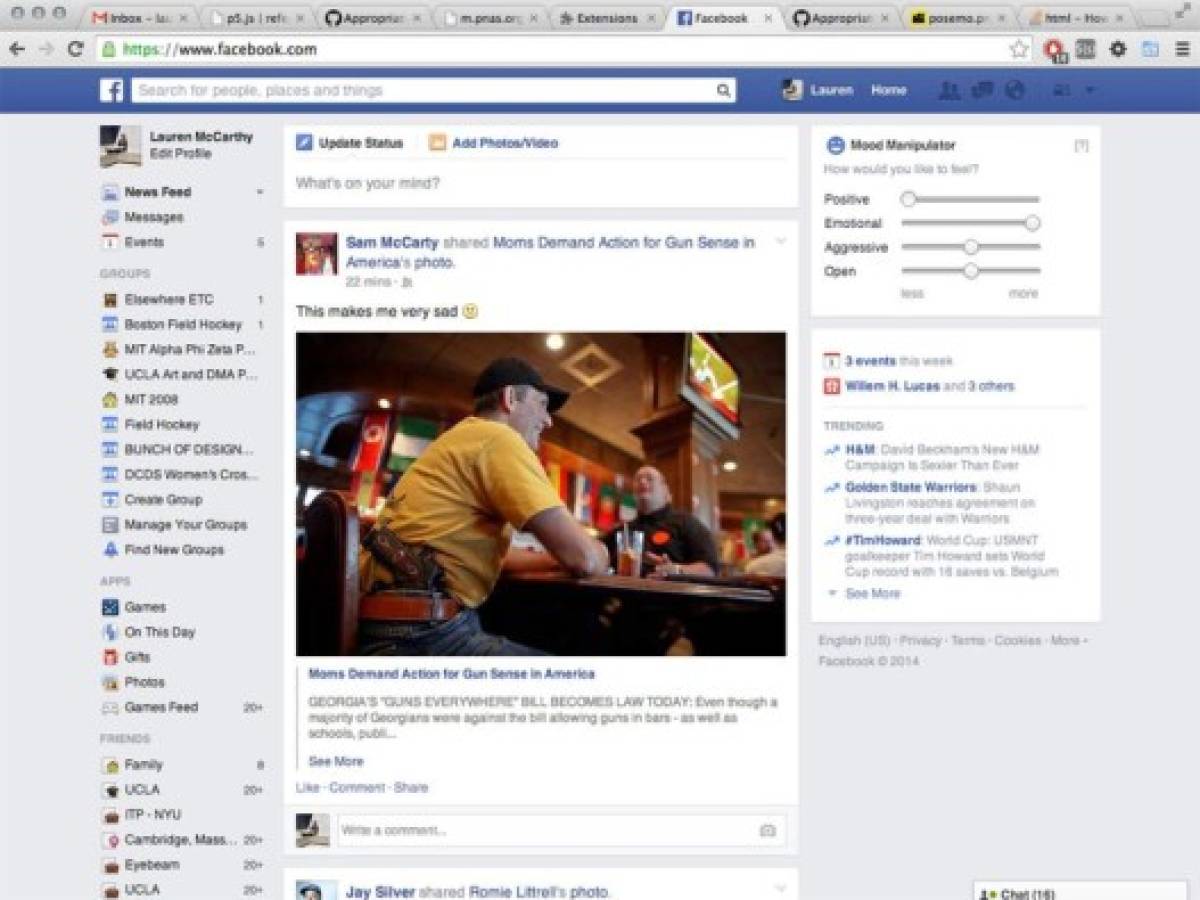
Task: Open Messages in left sidebar
Action: pos(153,217)
